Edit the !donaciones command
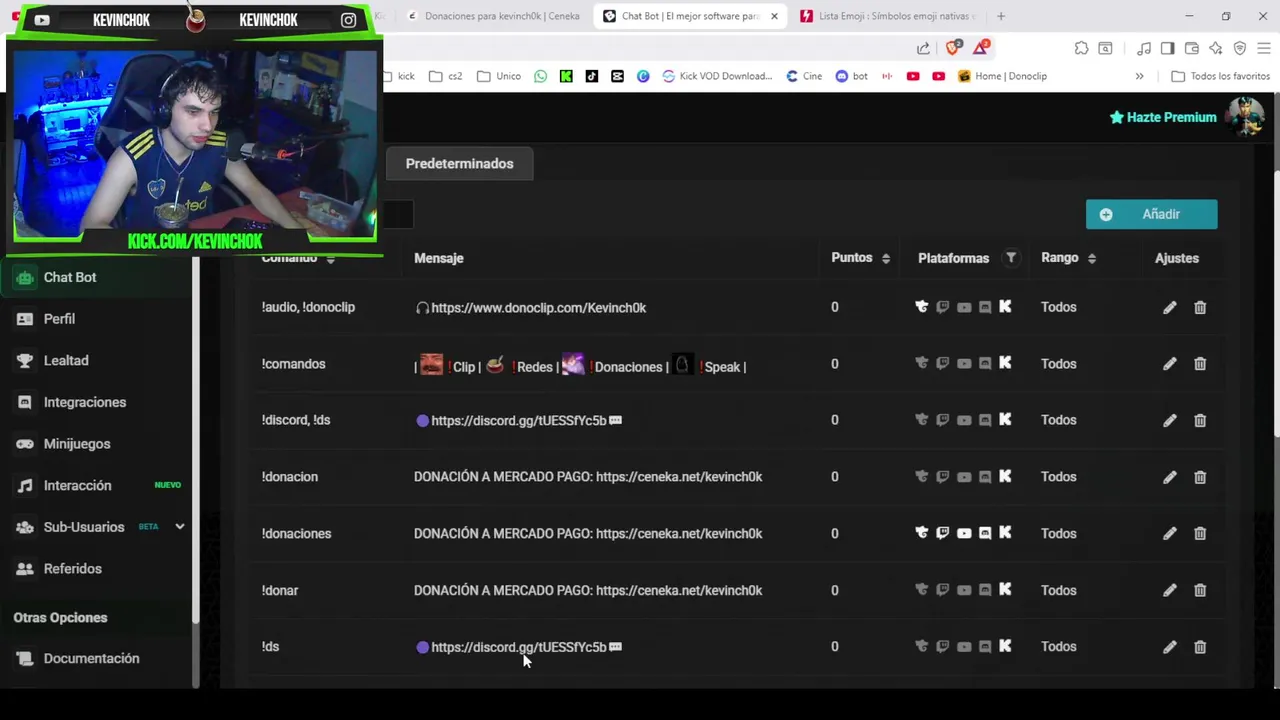 pos(1169,534)
